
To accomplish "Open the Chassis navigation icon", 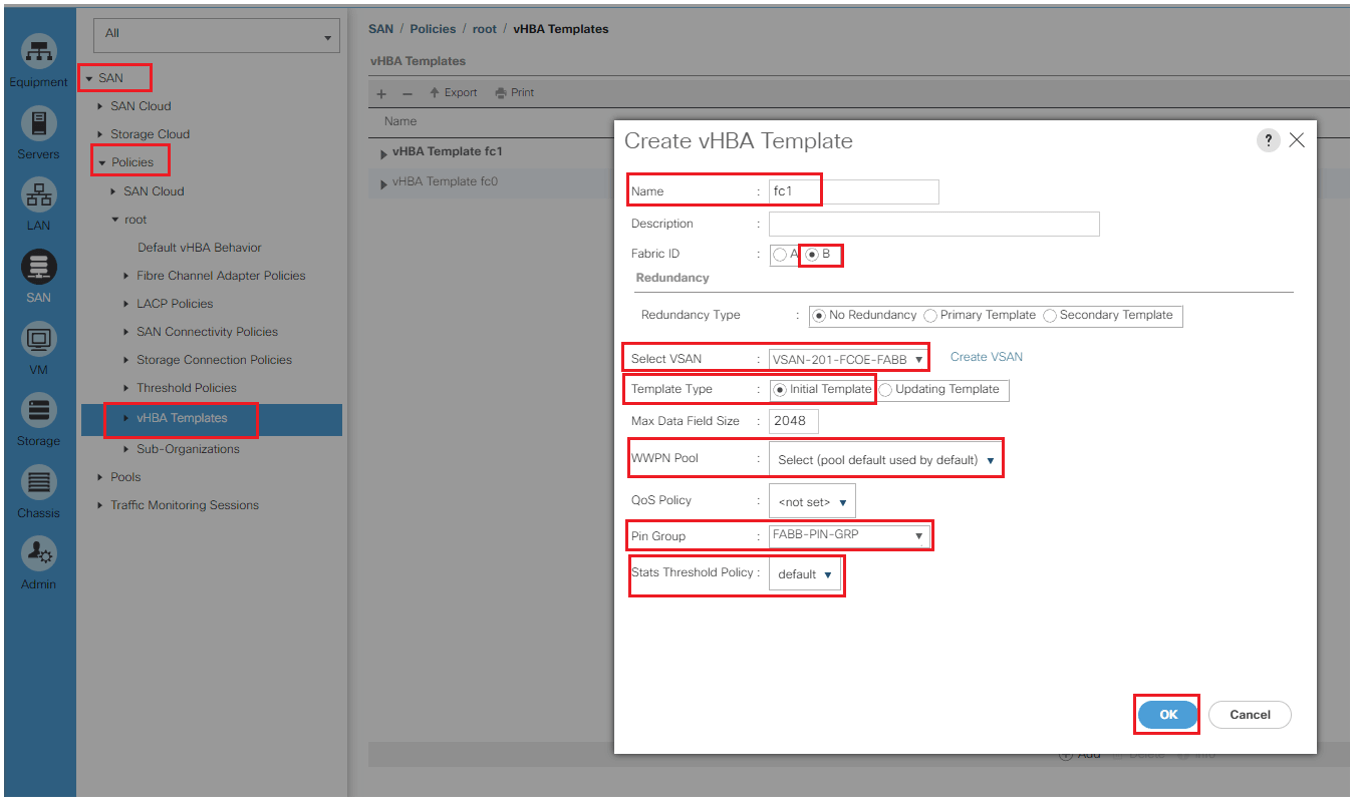I will click(39, 482).
